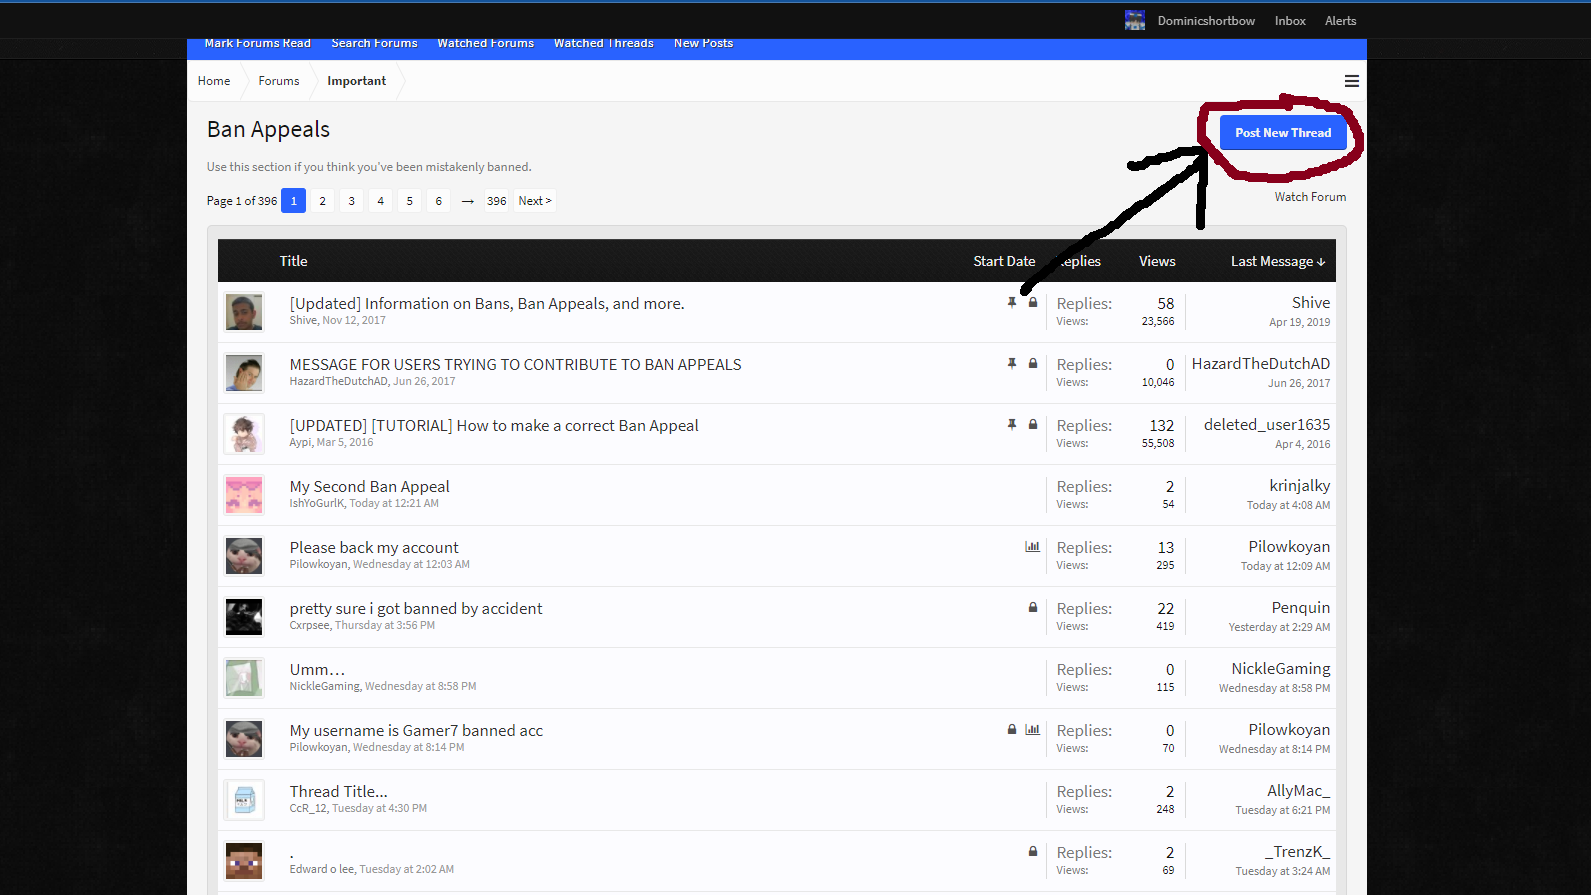Viewport: 1591px width, 895px height.
Task: Open thread pretty sure i got banned by accident
Action: (x=416, y=609)
